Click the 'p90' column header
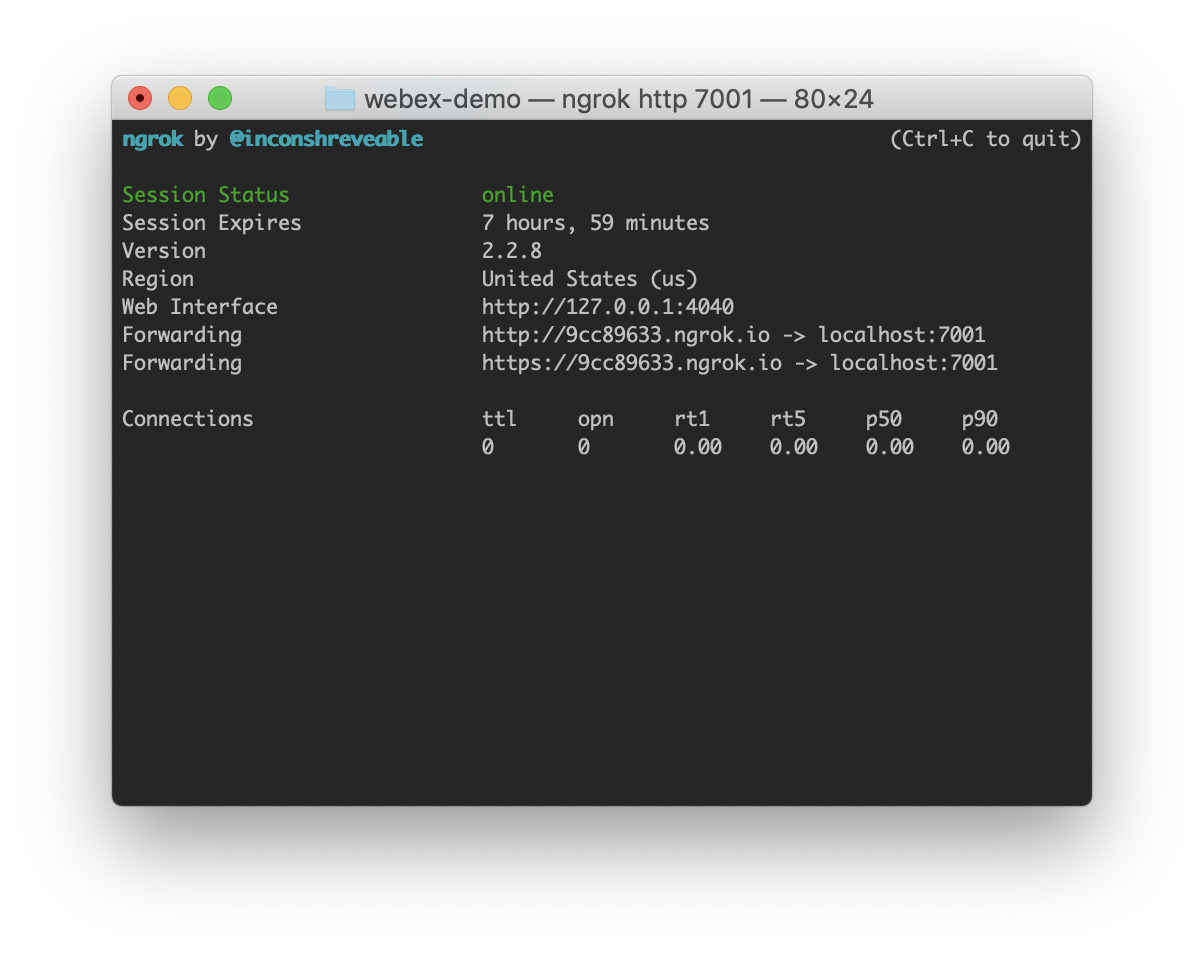Viewport: 1204px width, 954px height. click(980, 420)
